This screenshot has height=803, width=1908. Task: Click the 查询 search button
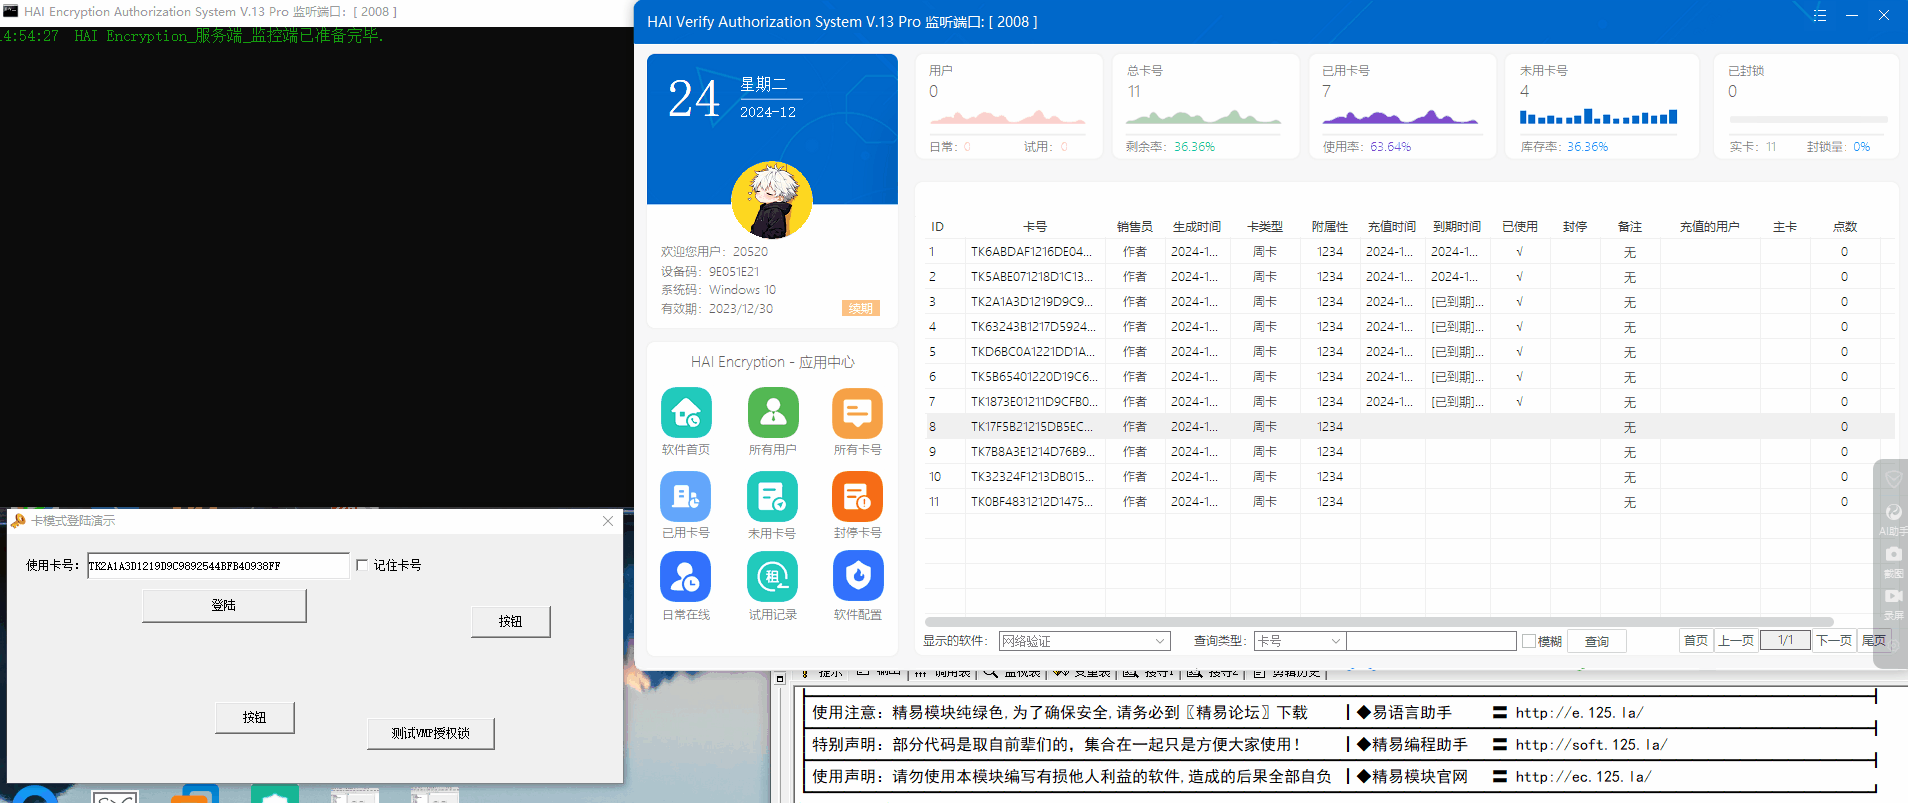point(1596,641)
